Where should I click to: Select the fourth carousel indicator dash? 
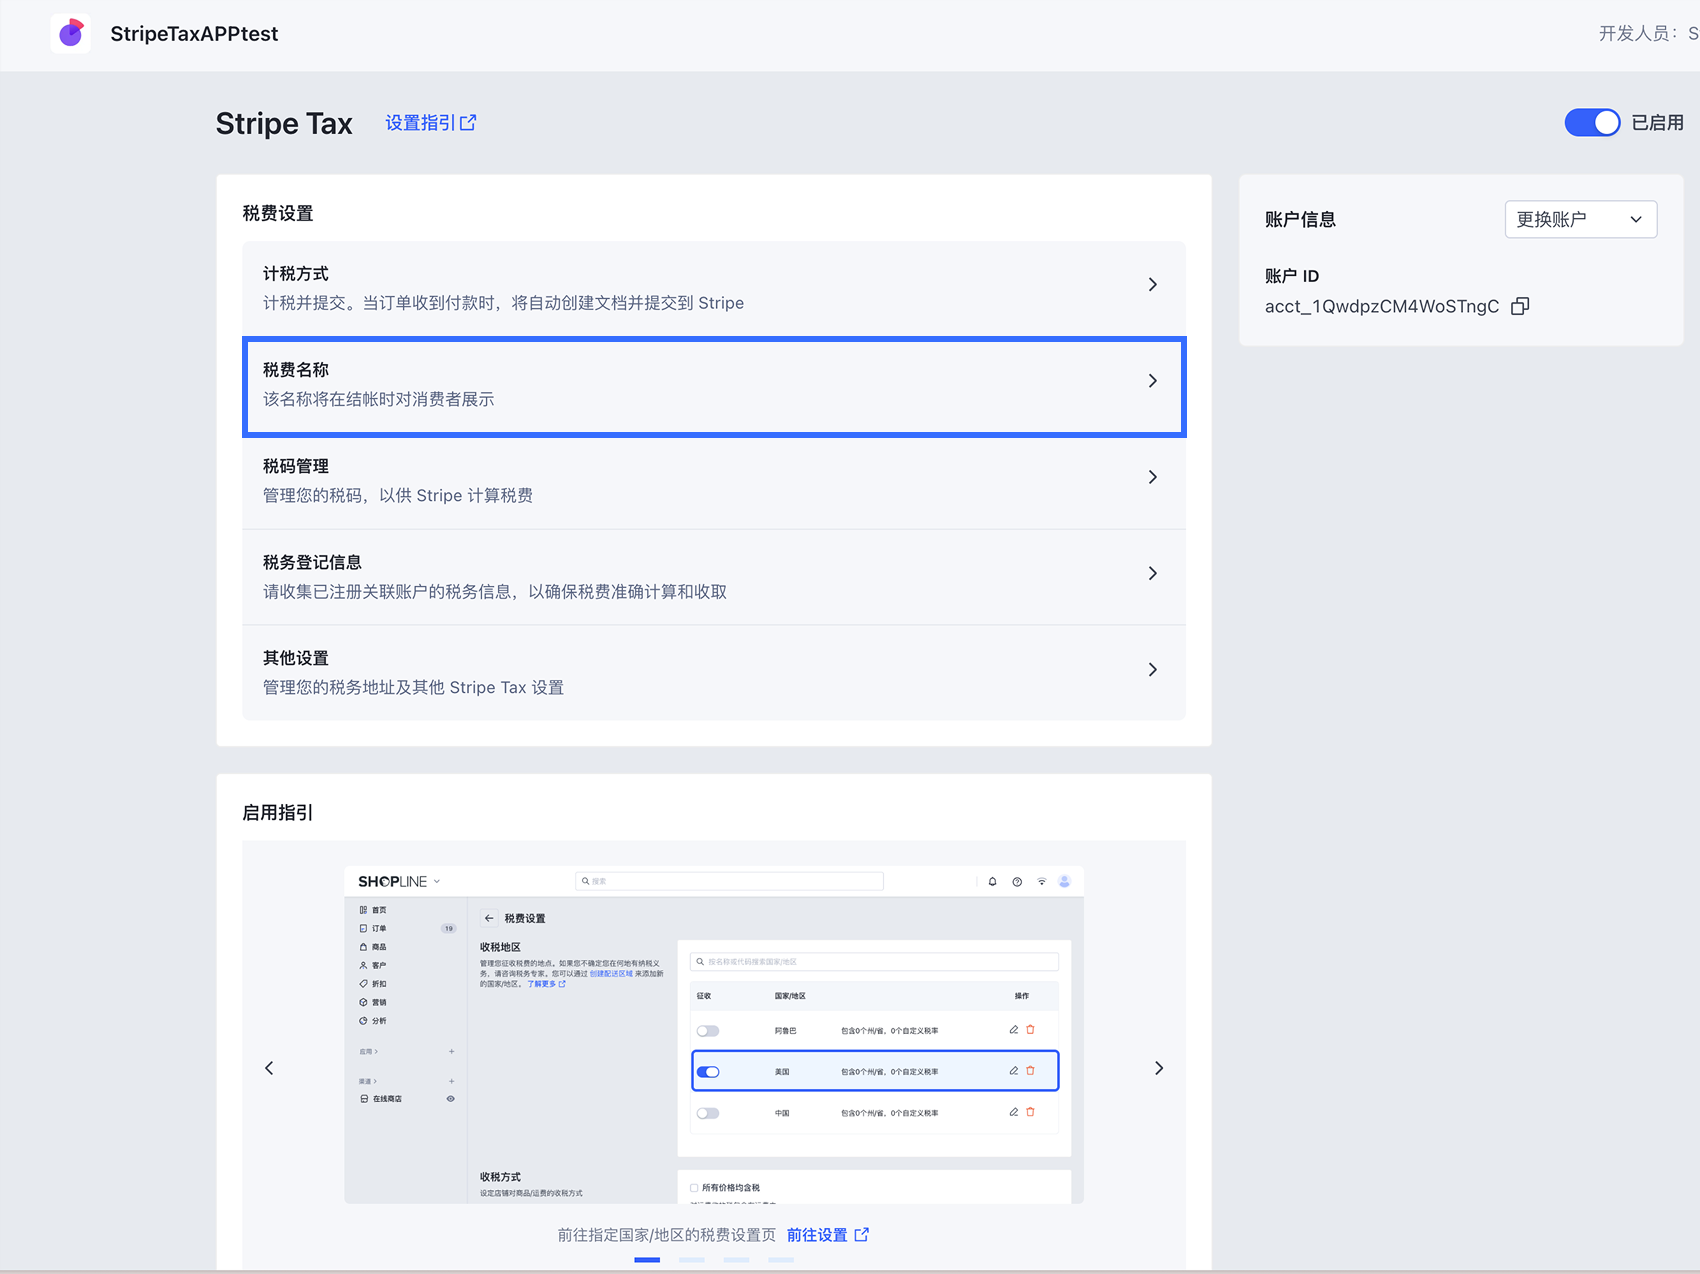point(781,1260)
